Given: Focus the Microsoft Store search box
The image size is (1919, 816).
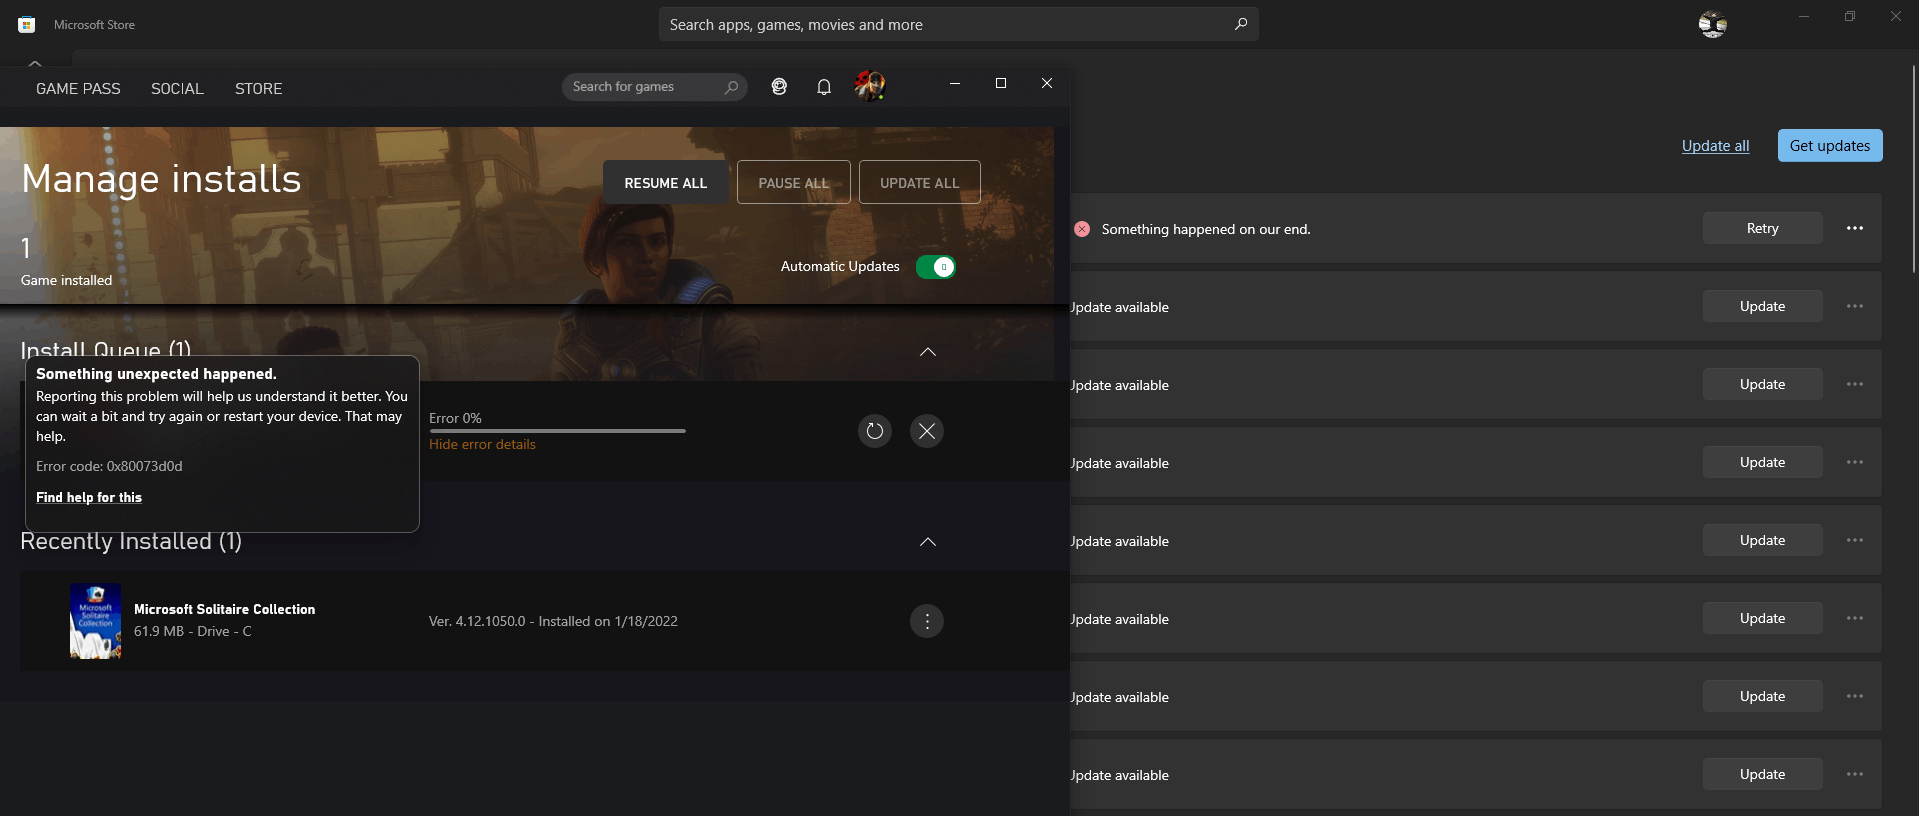Looking at the screenshot, I should [958, 24].
